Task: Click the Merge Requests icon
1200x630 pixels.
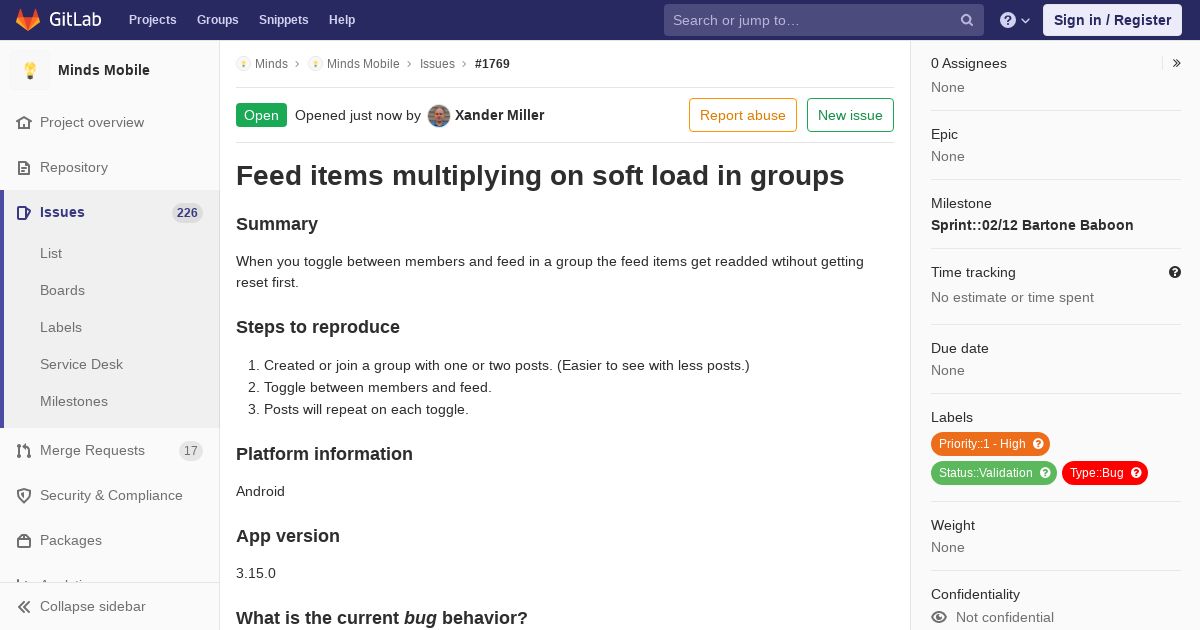Action: click(x=24, y=450)
